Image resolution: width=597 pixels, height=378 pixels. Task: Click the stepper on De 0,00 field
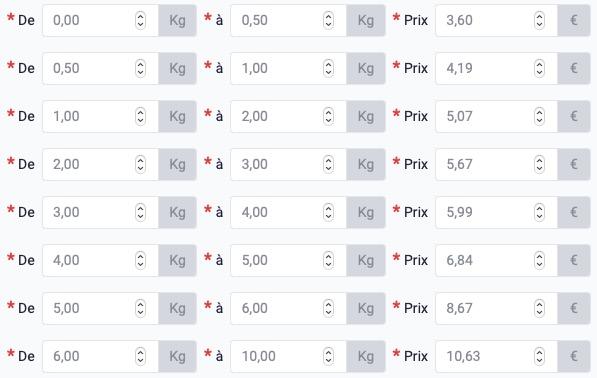pyautogui.click(x=140, y=20)
